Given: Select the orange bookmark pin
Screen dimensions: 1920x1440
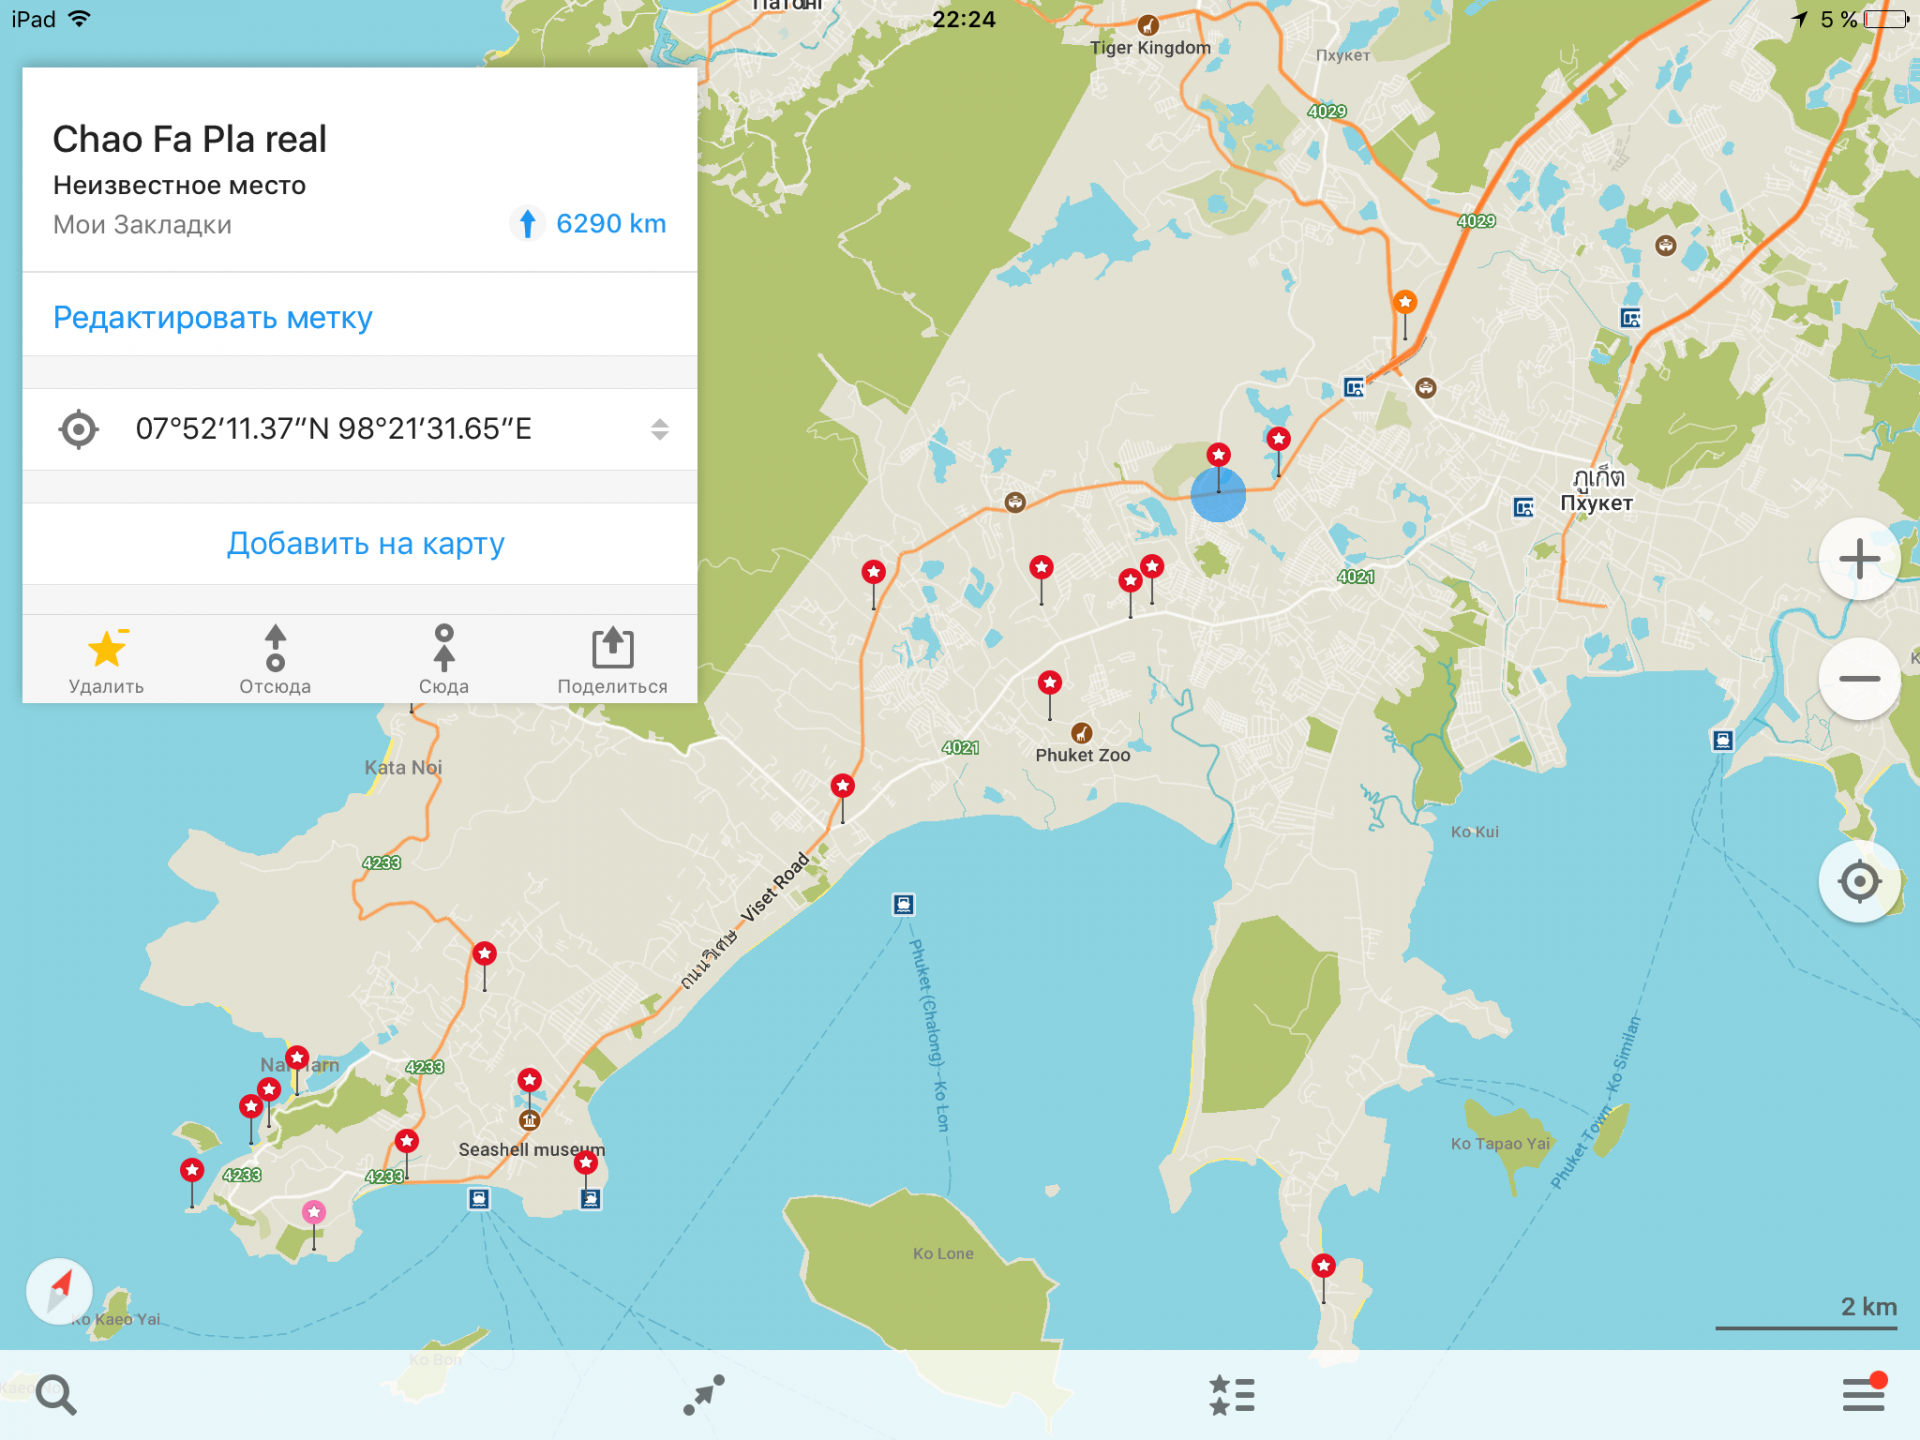Looking at the screenshot, I should point(1405,302).
